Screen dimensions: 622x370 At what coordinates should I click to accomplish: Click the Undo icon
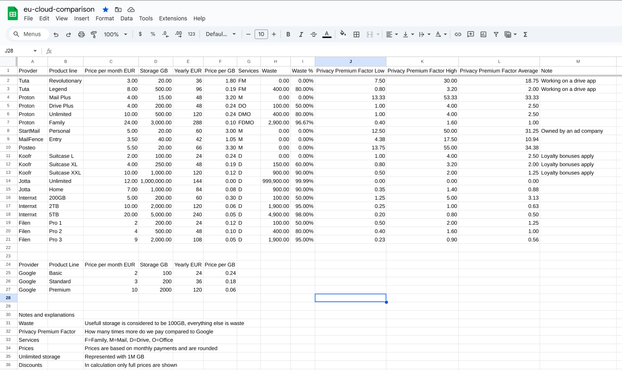tap(56, 35)
